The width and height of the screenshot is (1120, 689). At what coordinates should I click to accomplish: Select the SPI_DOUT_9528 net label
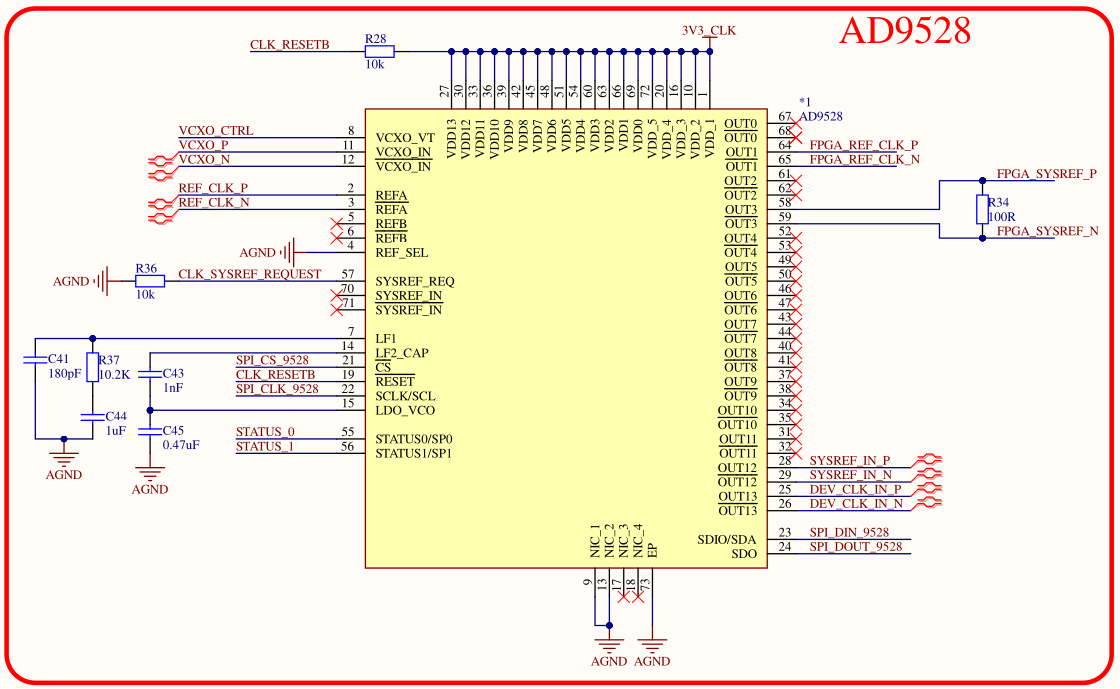tap(856, 546)
